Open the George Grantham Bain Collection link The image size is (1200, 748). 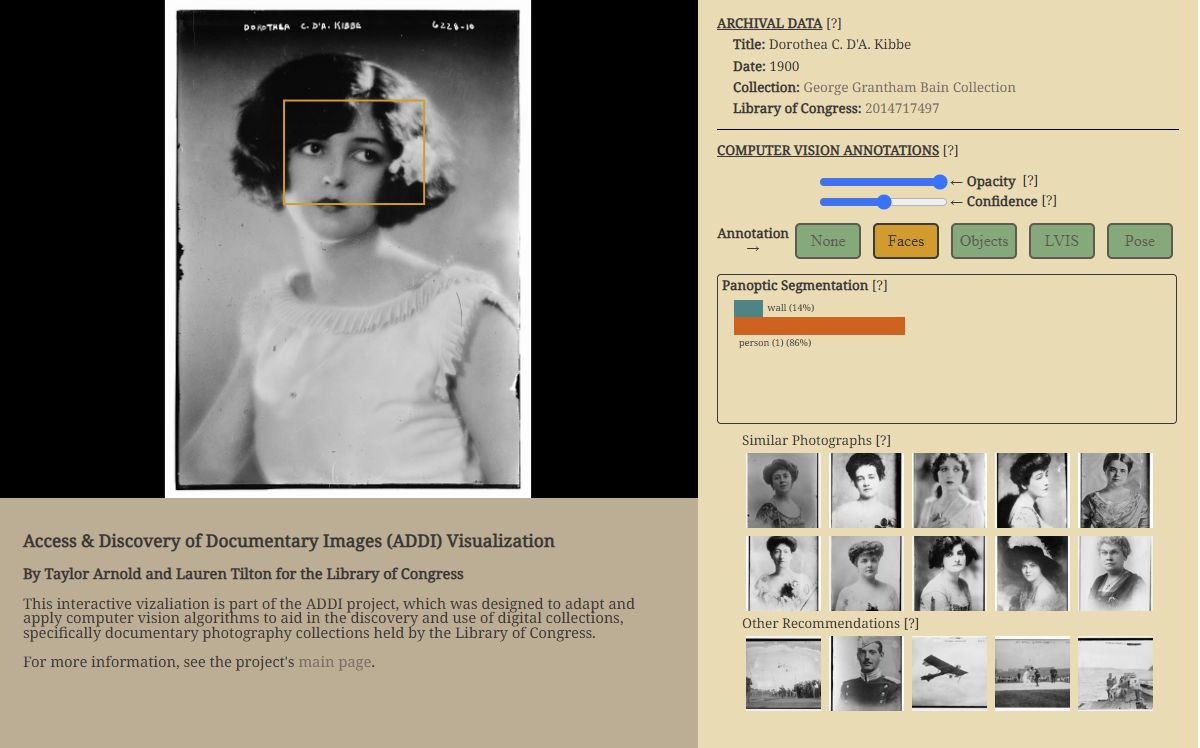tap(909, 87)
